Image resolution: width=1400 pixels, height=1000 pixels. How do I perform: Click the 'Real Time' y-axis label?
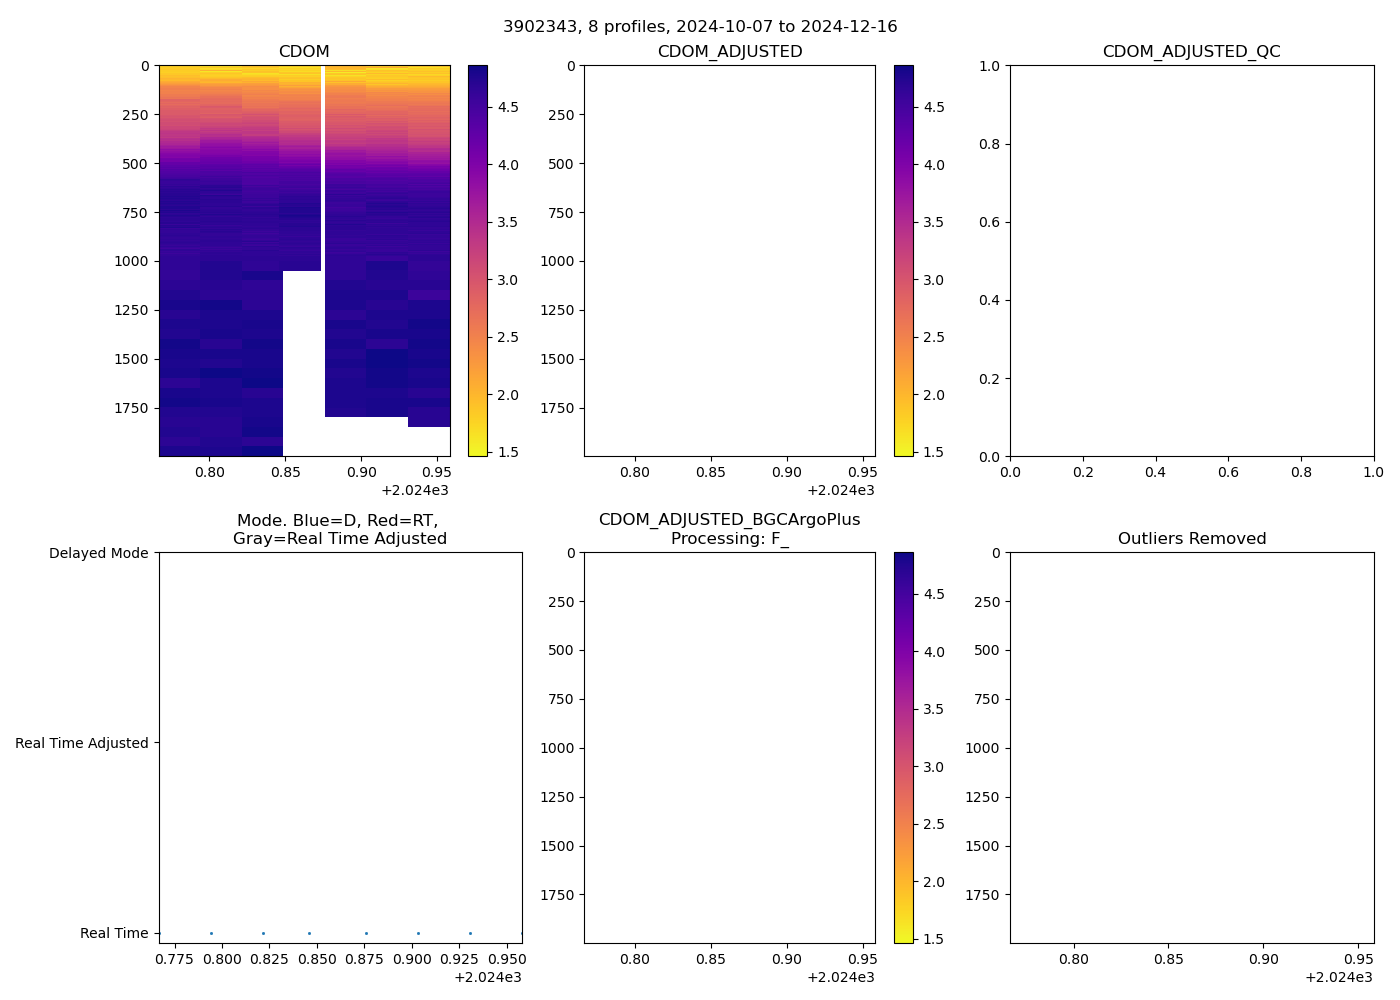click(114, 933)
